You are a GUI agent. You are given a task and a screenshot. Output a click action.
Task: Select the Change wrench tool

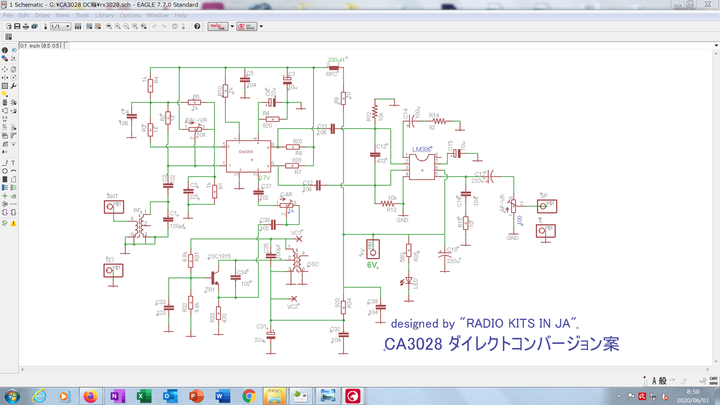pyautogui.click(x=14, y=86)
